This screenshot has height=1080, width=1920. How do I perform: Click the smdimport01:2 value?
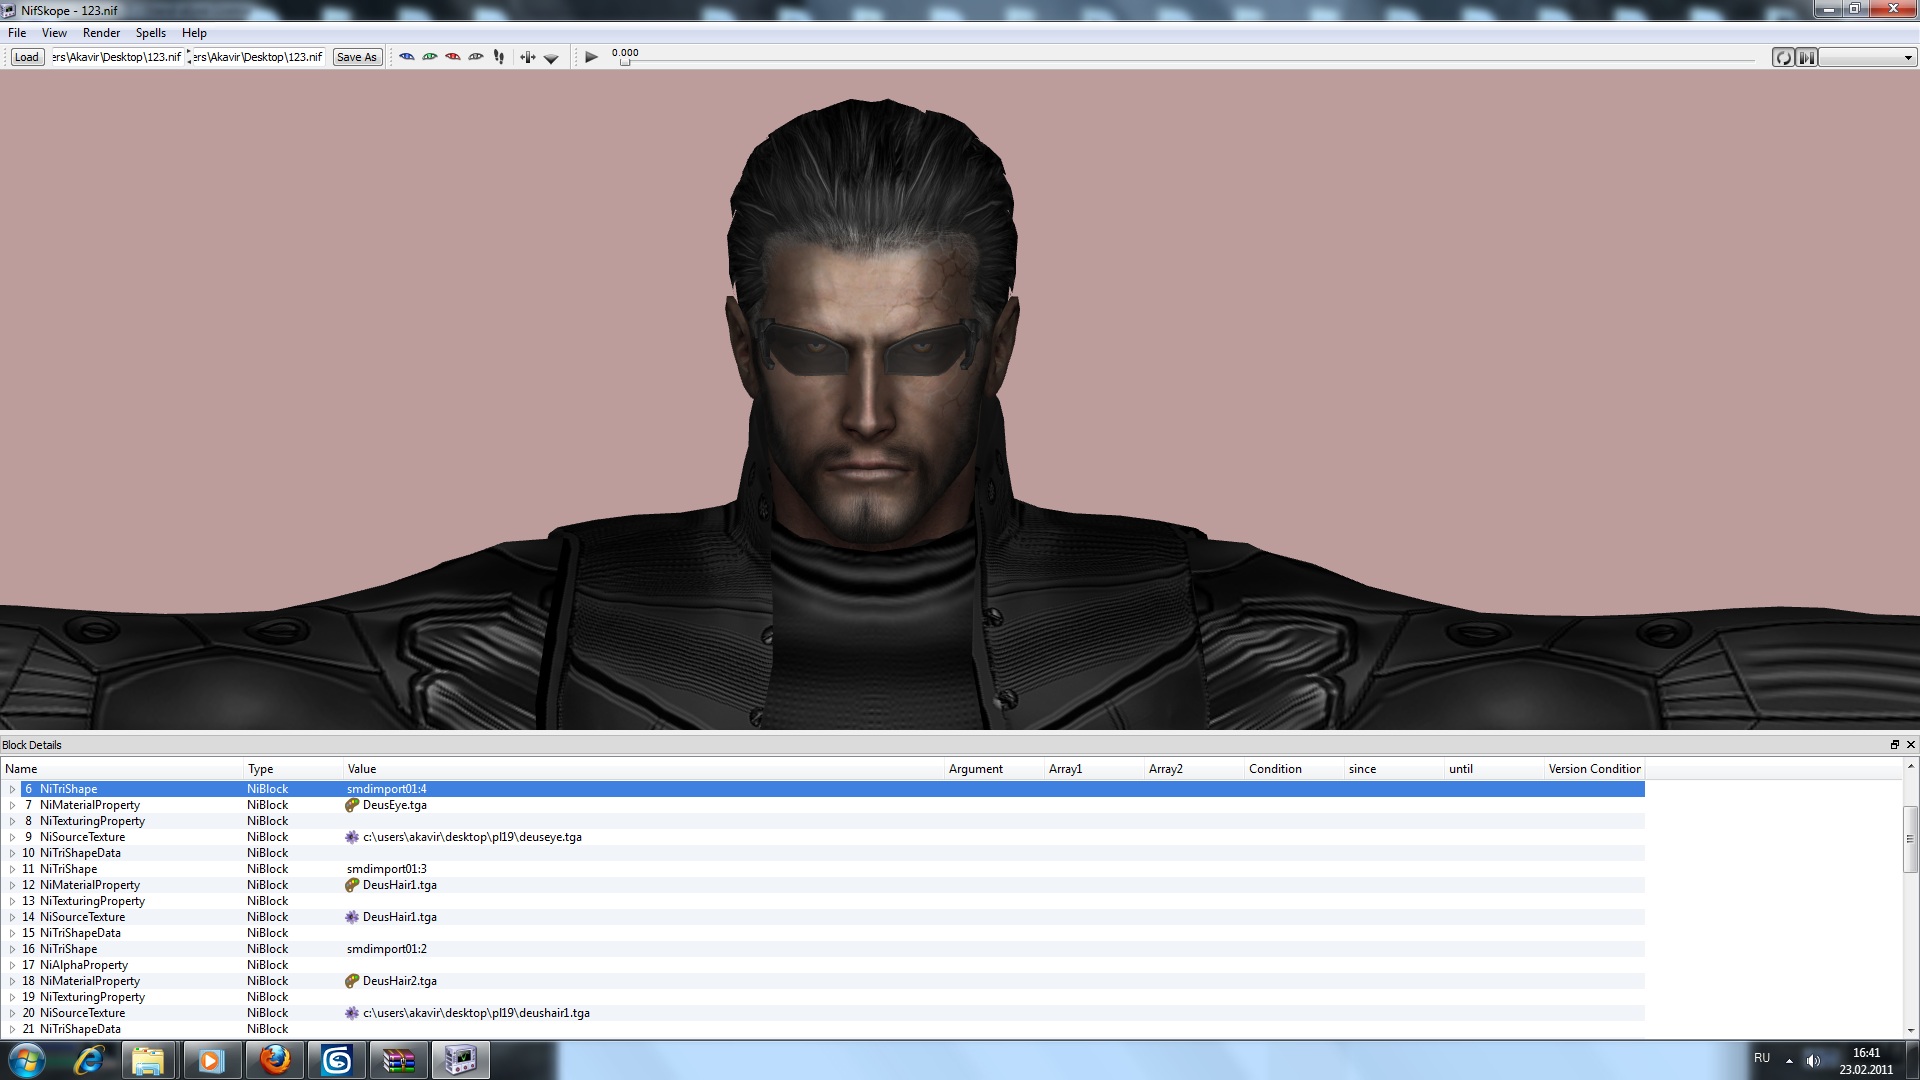pyautogui.click(x=387, y=949)
